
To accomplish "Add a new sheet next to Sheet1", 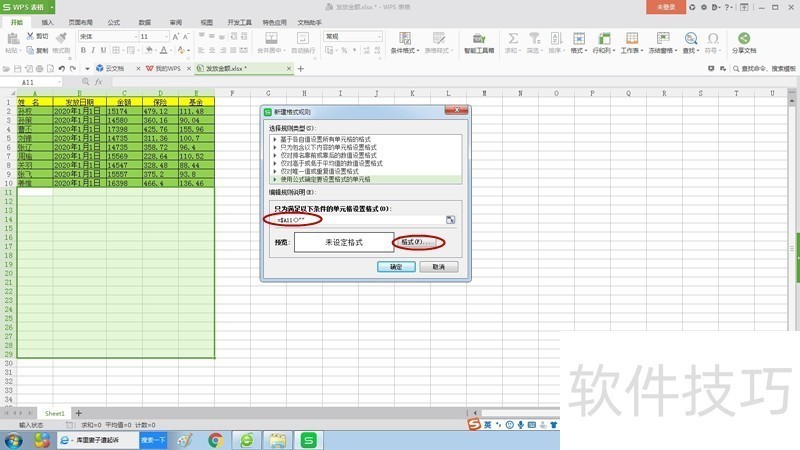I will point(79,413).
